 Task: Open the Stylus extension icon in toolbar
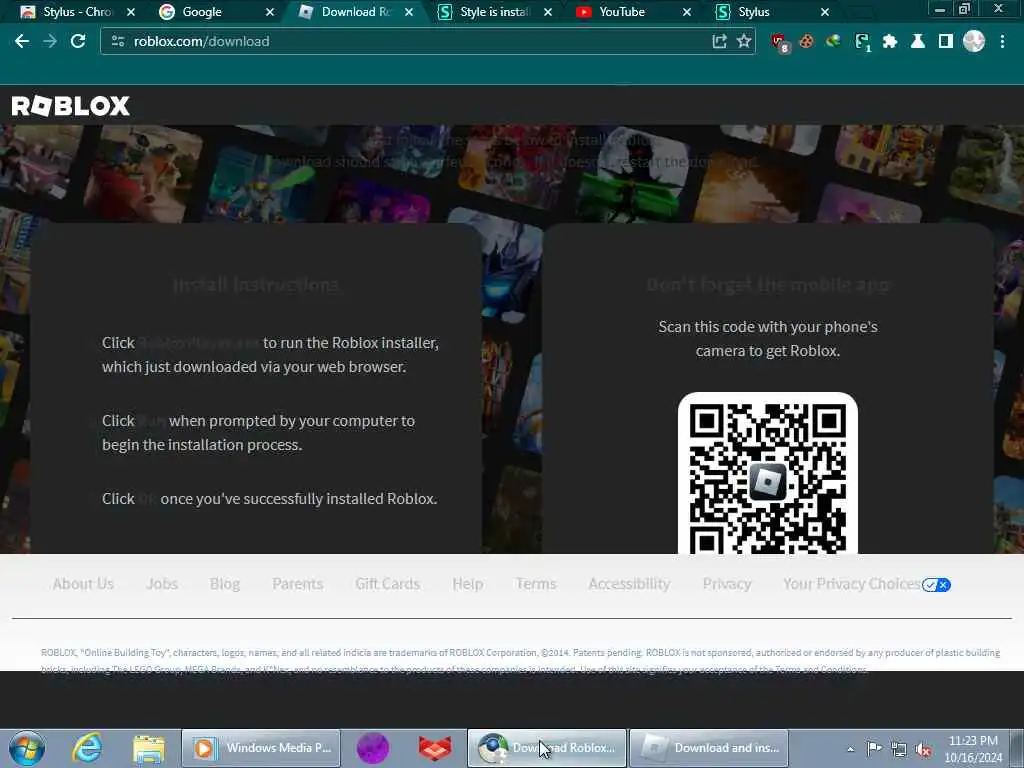tap(863, 42)
